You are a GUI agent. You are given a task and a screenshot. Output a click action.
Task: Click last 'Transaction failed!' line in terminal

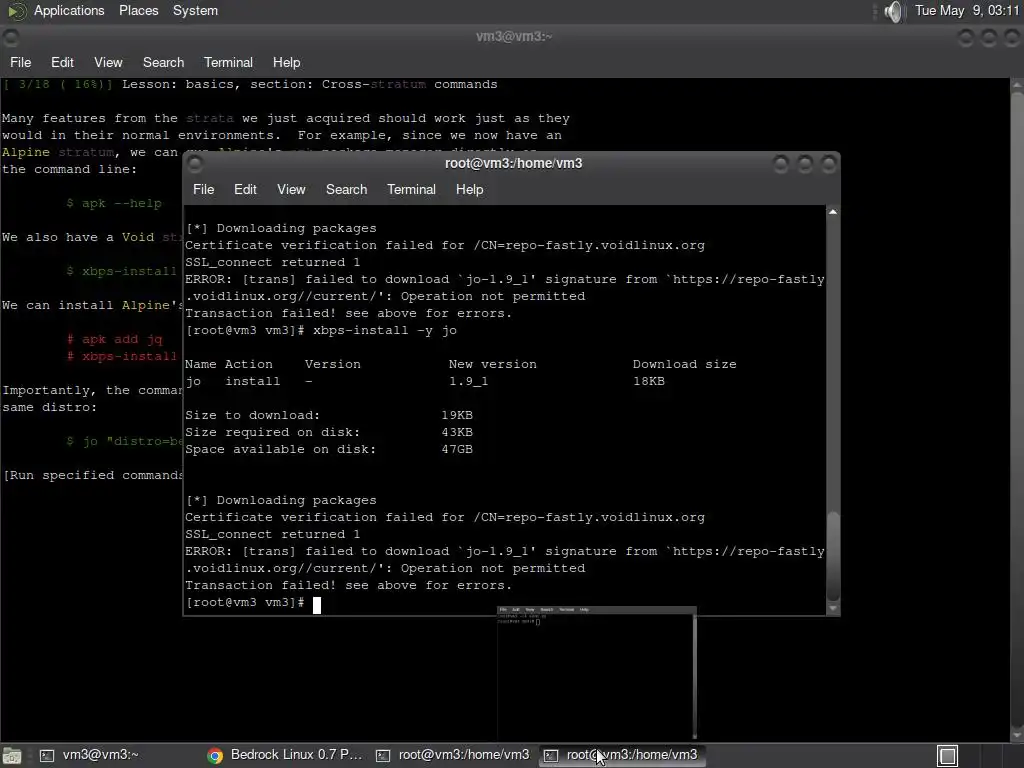point(348,585)
